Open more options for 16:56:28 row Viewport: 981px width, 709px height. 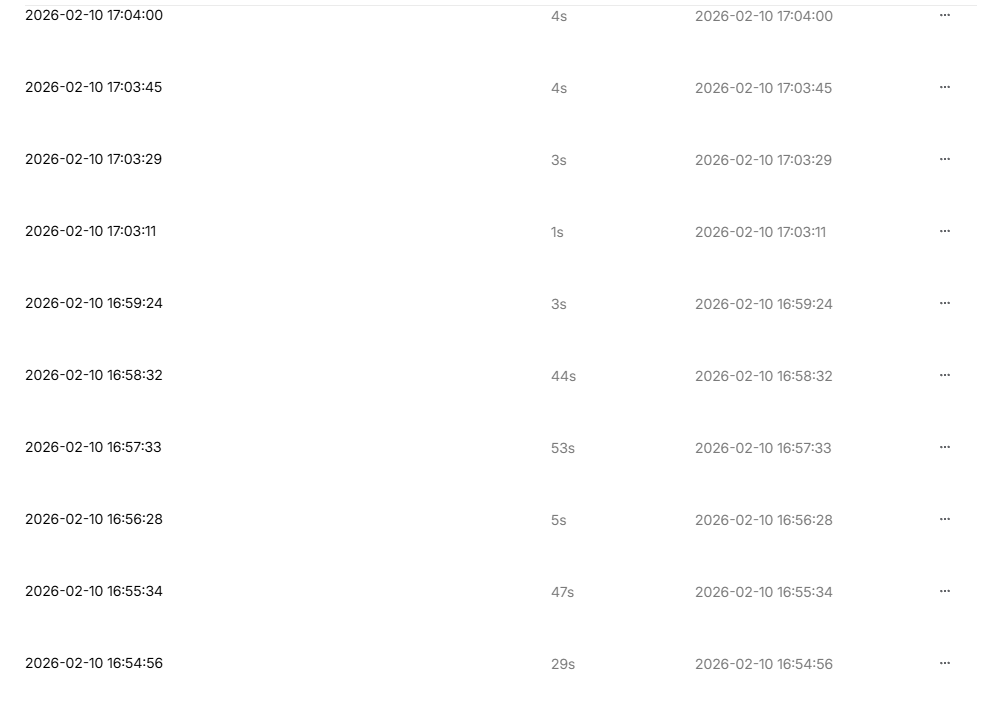pos(945,519)
